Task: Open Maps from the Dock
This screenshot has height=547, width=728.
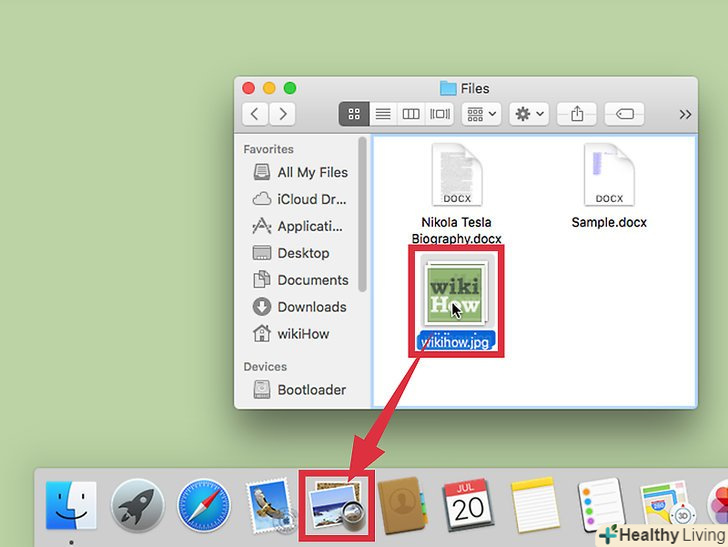Action: pyautogui.click(x=667, y=506)
